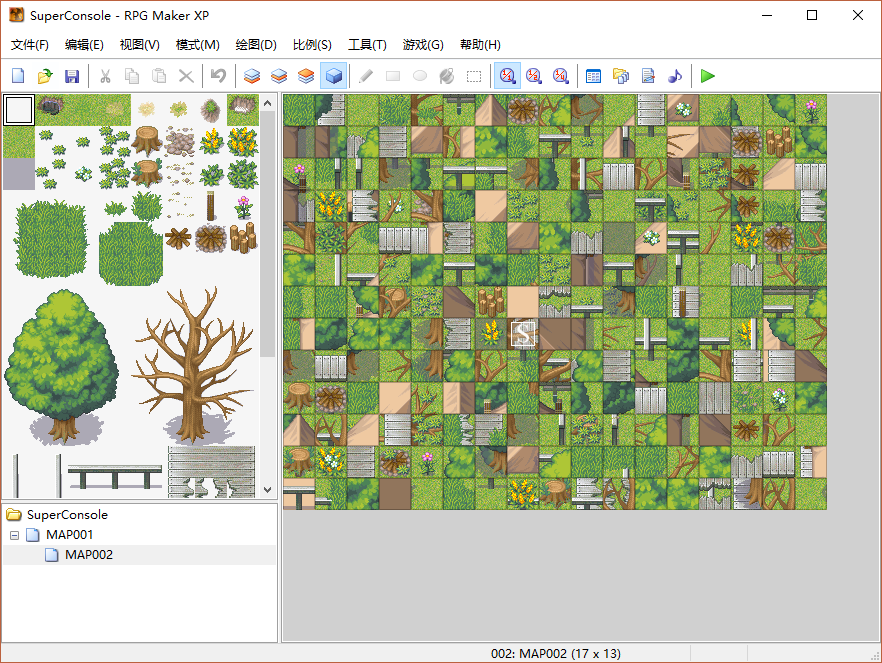Select the Rectangle drawing tool
Viewport: 882px width, 663px height.
[393, 76]
